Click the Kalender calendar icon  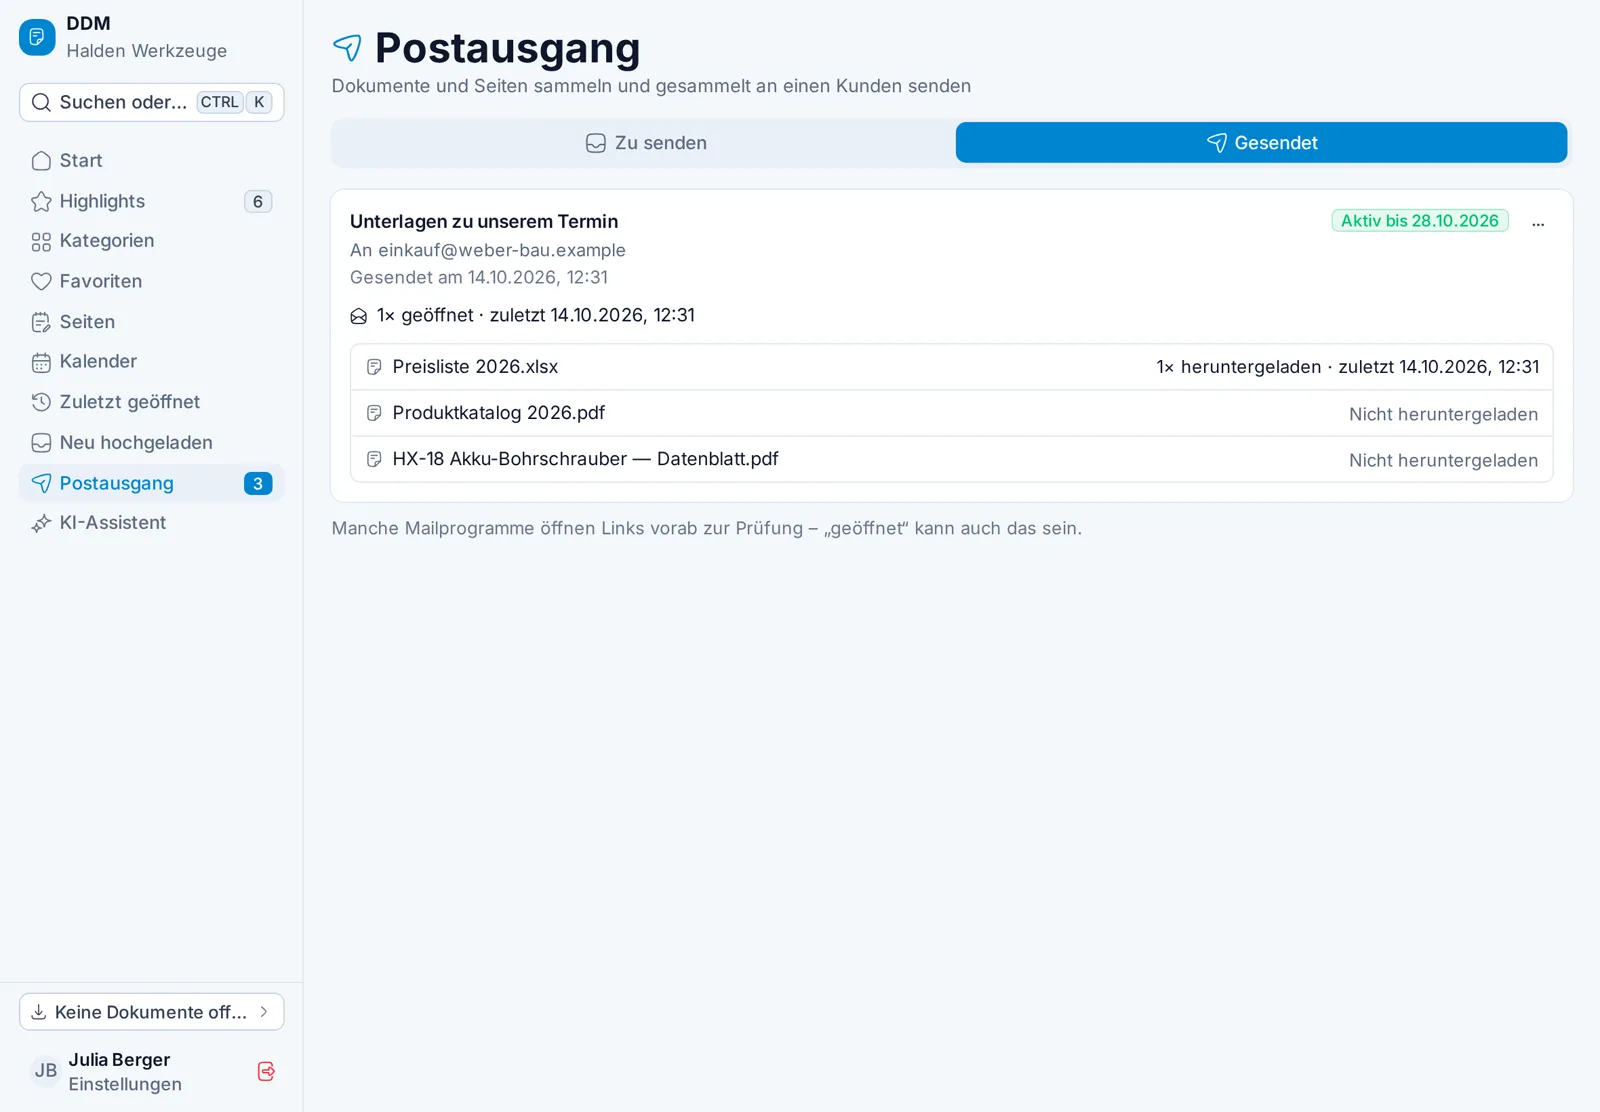click(41, 362)
